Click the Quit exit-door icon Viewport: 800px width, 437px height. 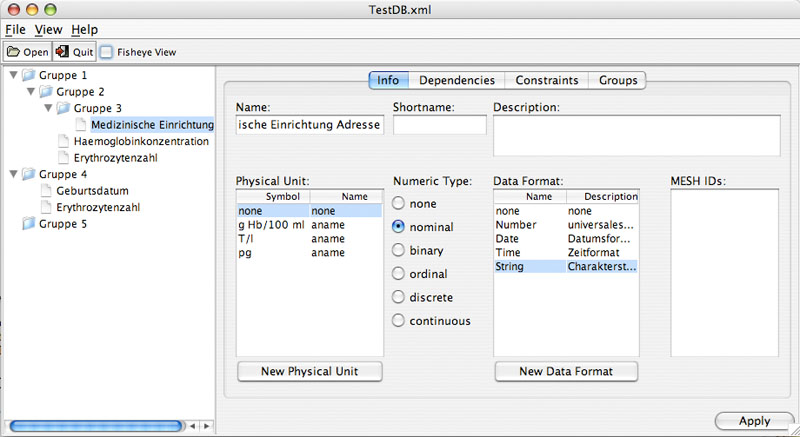point(62,52)
